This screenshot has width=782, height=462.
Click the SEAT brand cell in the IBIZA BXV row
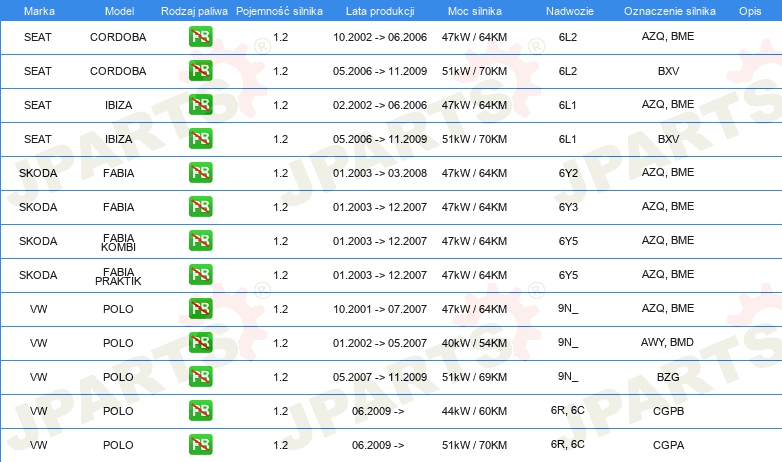[38, 139]
